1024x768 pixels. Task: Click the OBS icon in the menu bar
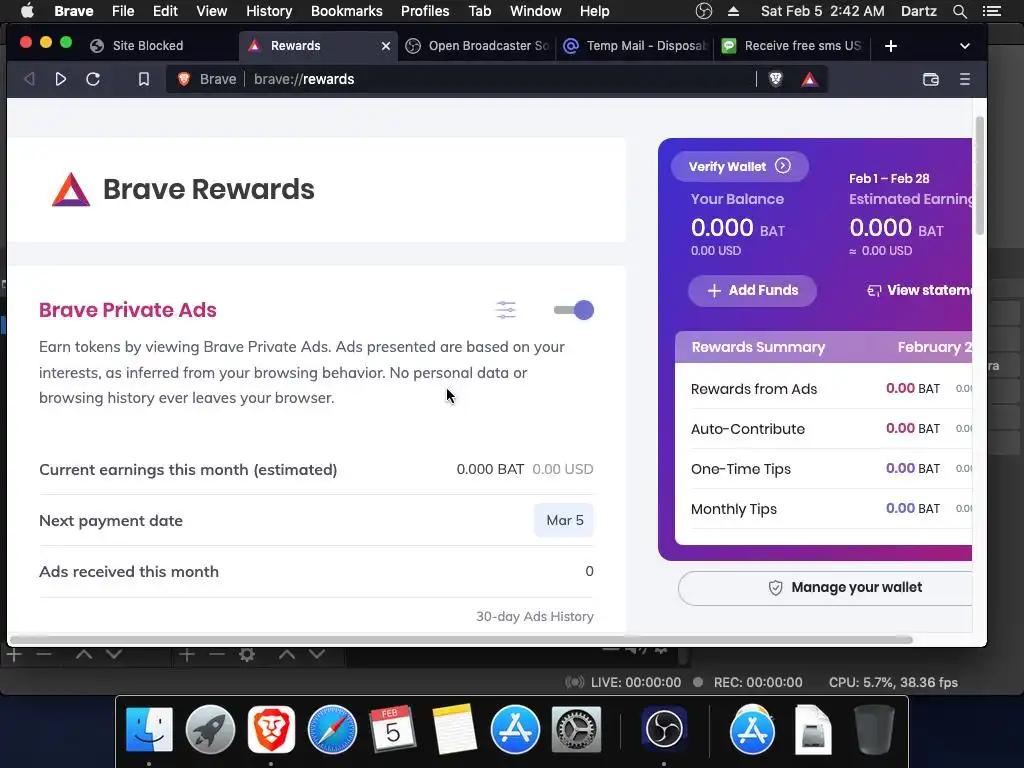pyautogui.click(x=703, y=11)
